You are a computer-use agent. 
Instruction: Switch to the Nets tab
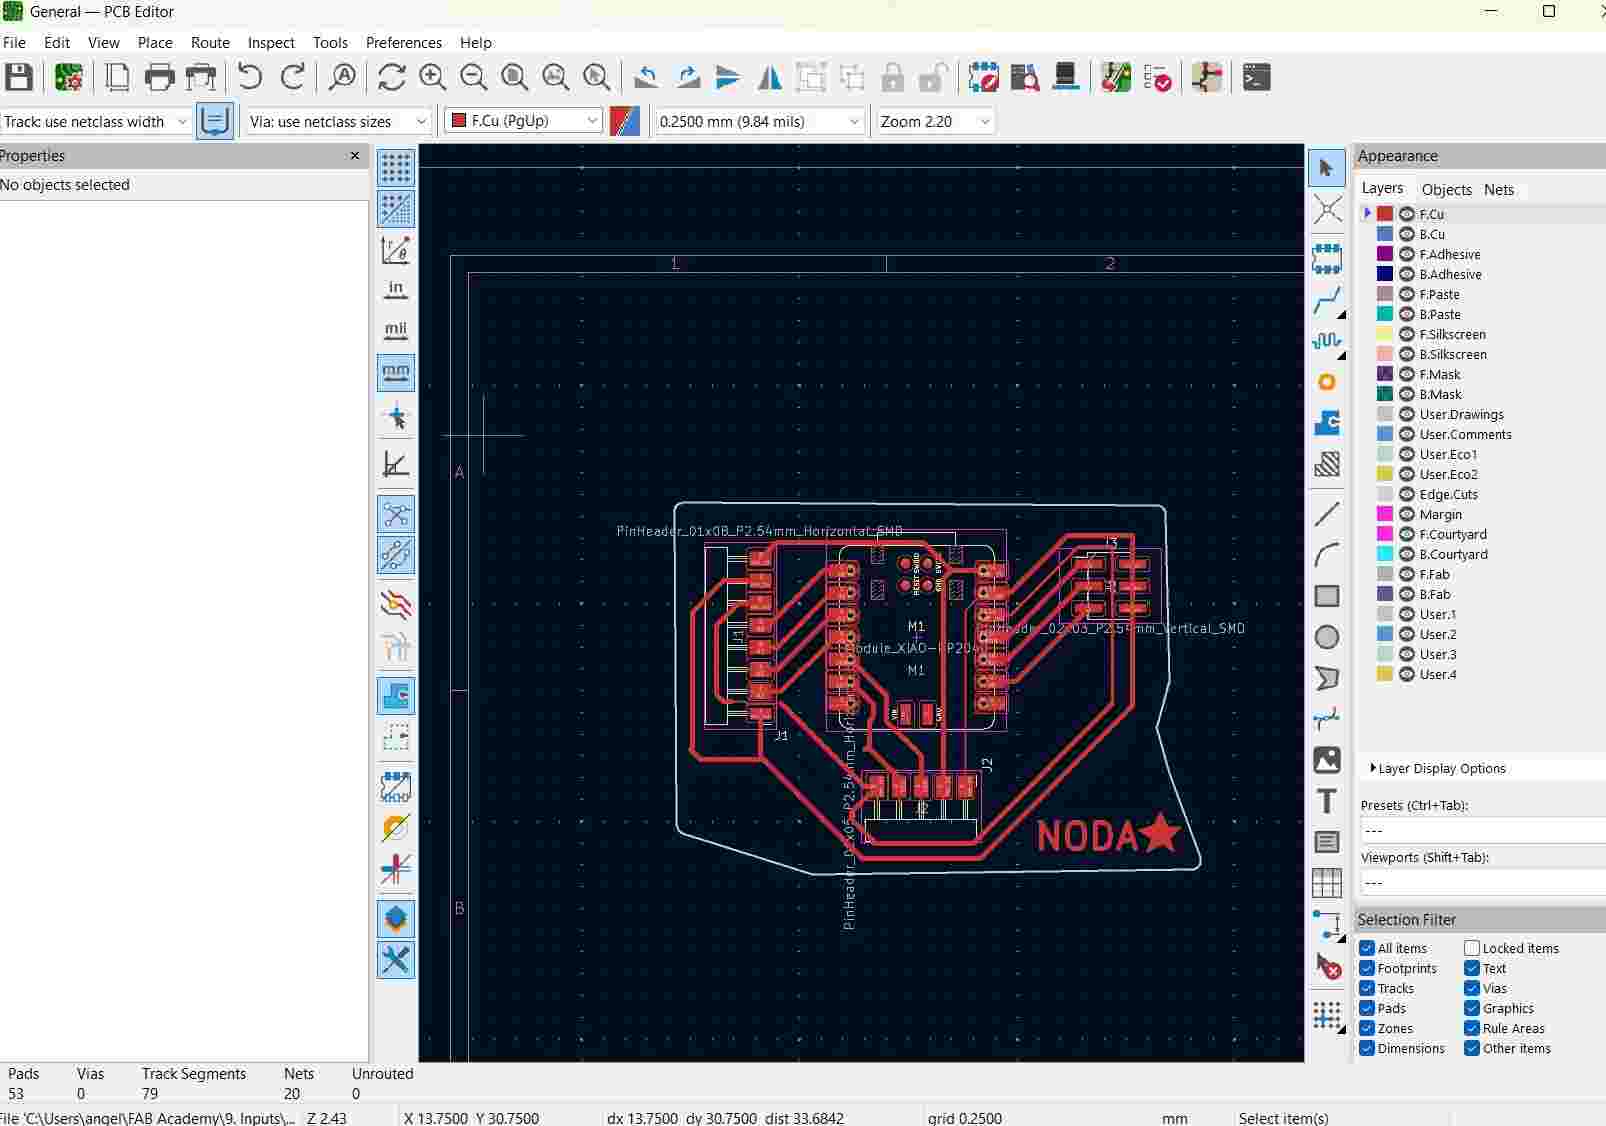(1498, 189)
